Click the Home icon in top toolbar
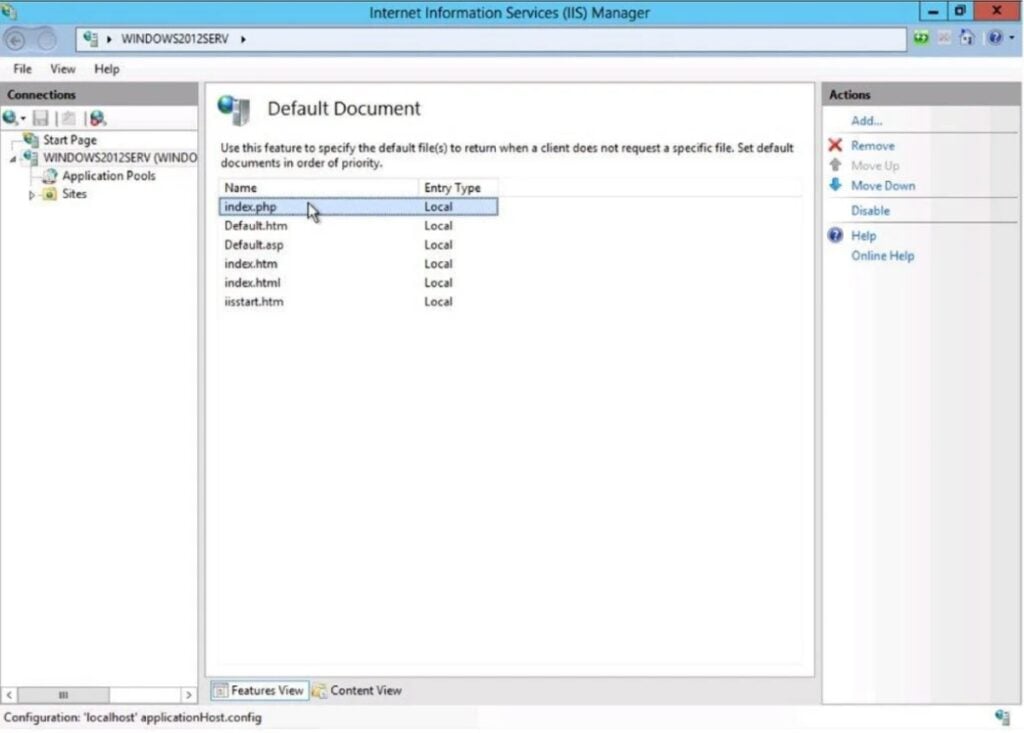The width and height of the screenshot is (1024, 733). click(x=967, y=39)
